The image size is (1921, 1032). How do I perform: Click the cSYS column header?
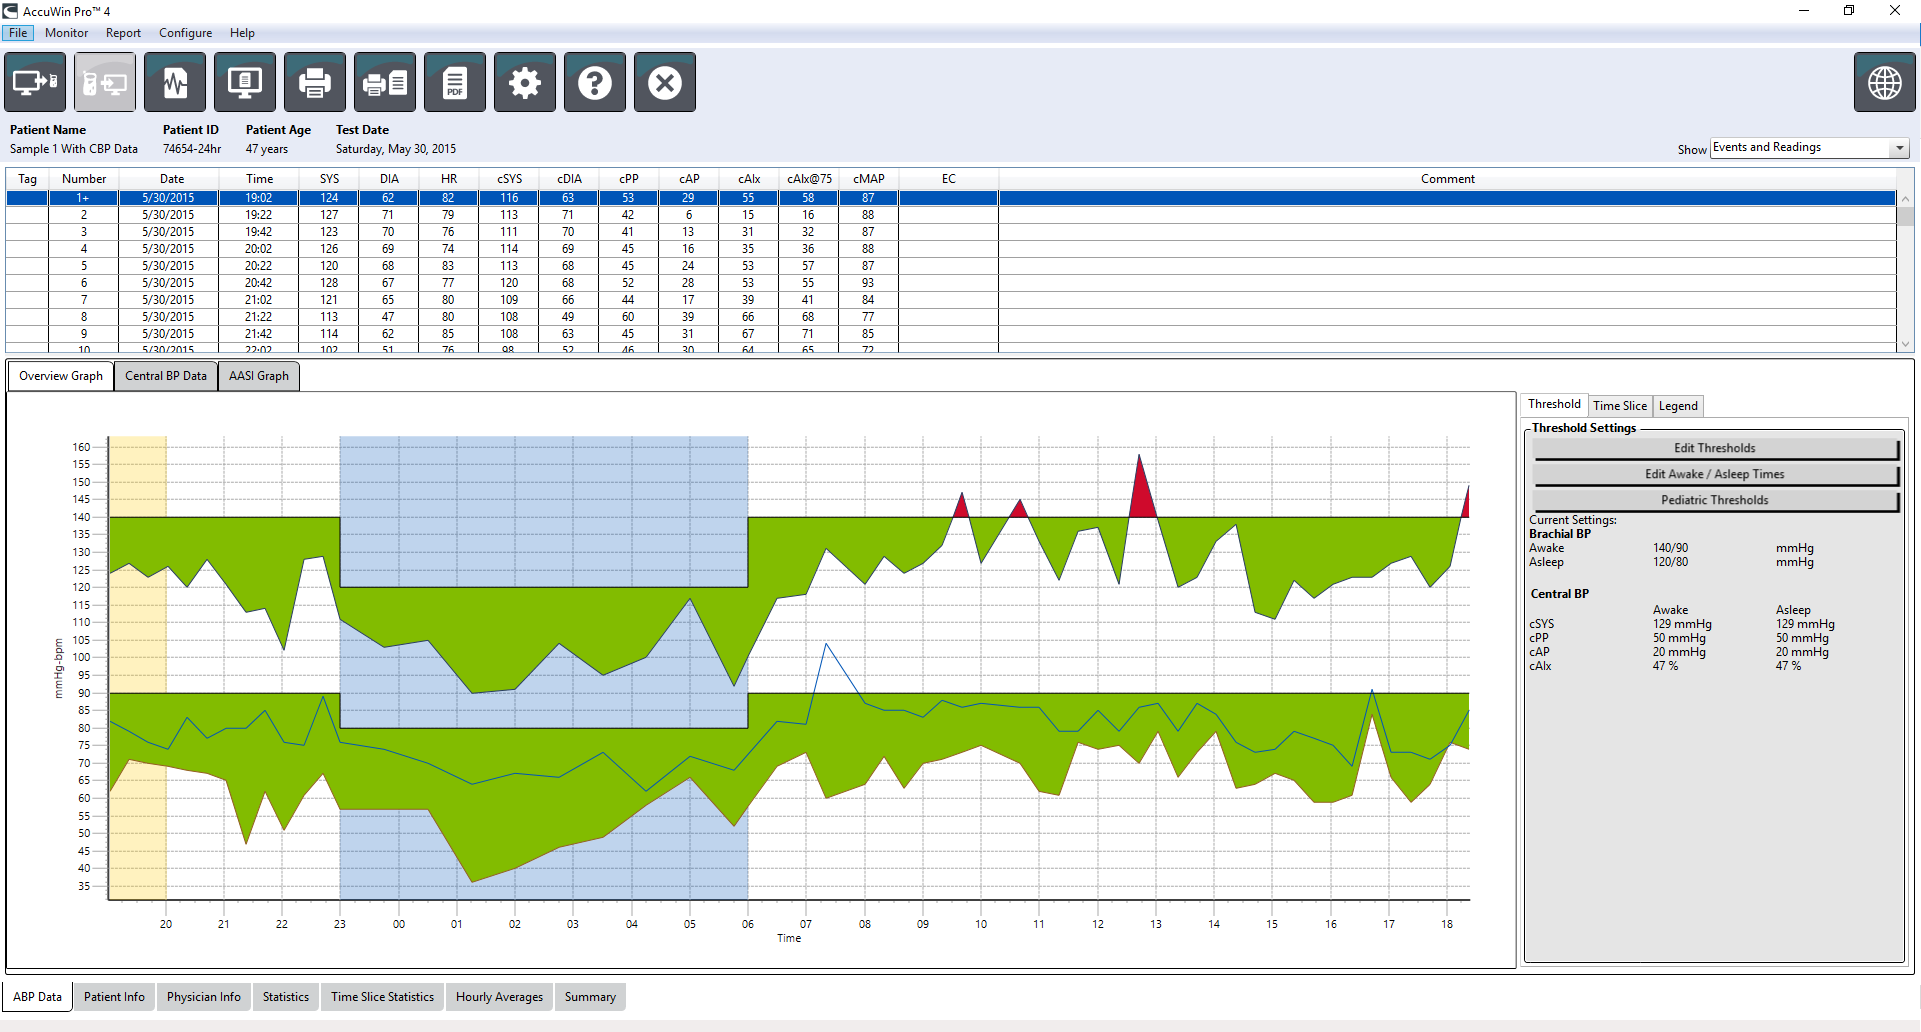tap(509, 179)
